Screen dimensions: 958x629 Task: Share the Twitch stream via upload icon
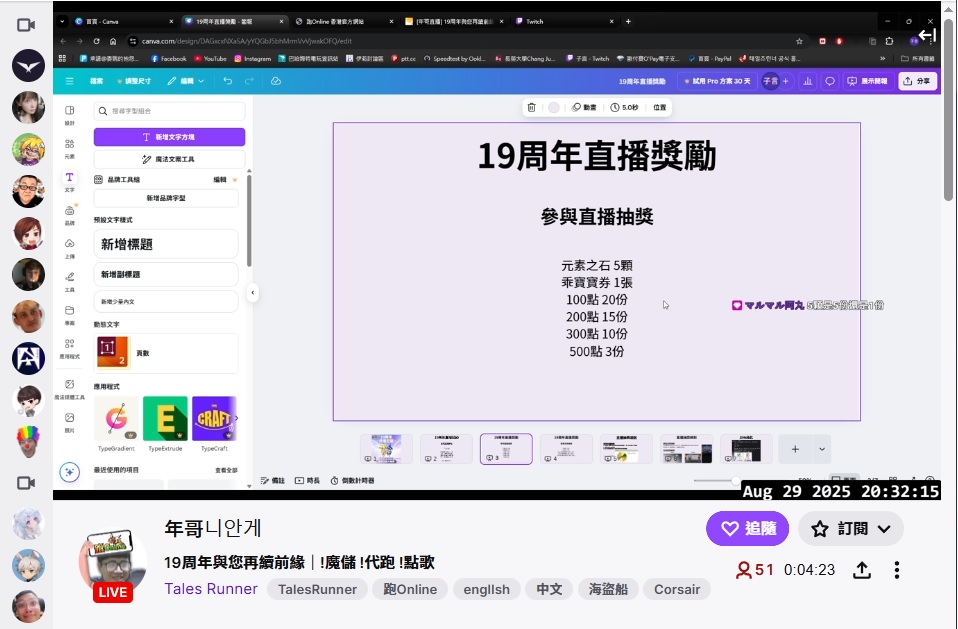click(861, 570)
